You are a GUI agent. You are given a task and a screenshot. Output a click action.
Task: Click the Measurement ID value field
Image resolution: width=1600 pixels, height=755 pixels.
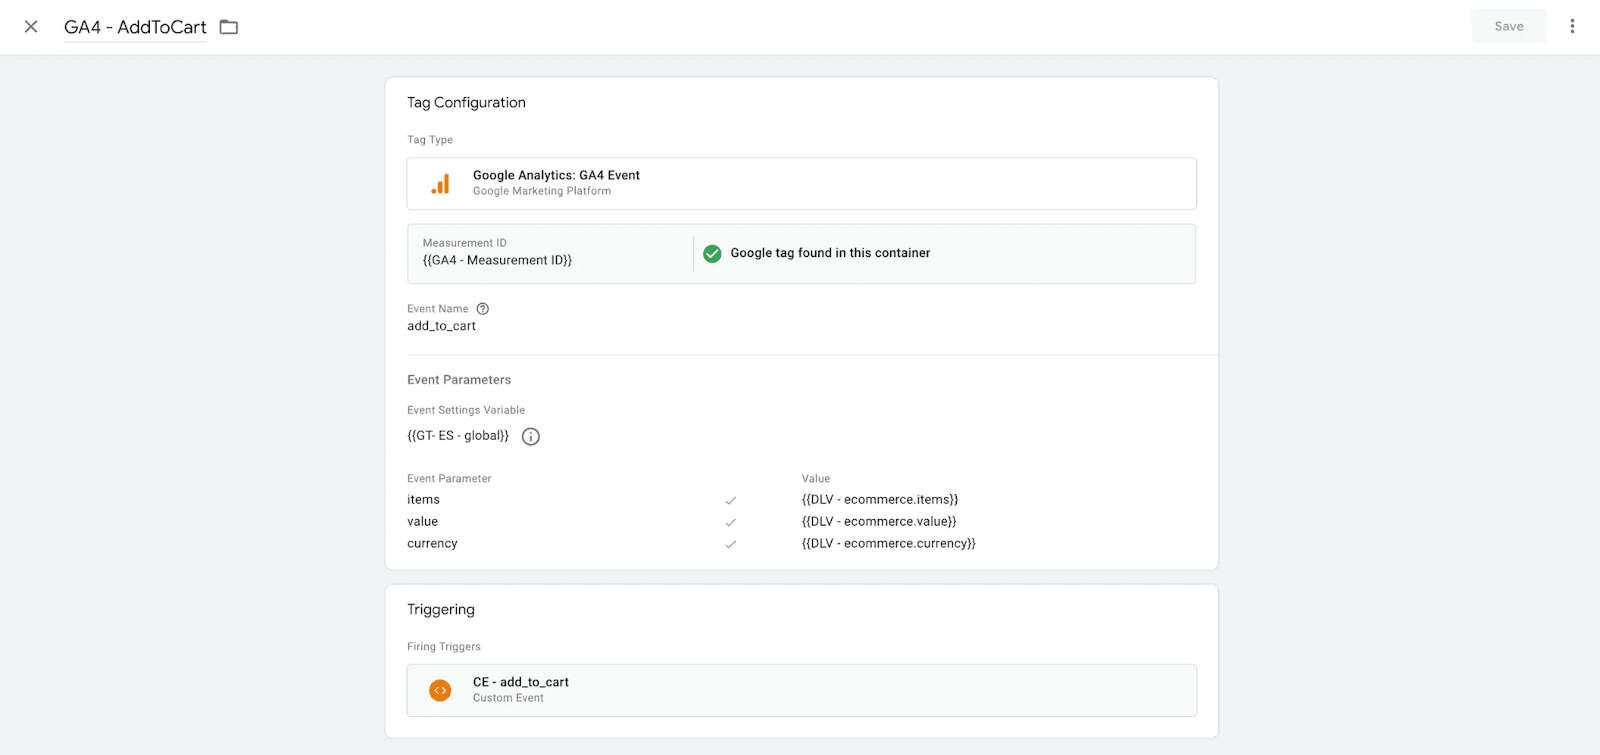point(497,260)
